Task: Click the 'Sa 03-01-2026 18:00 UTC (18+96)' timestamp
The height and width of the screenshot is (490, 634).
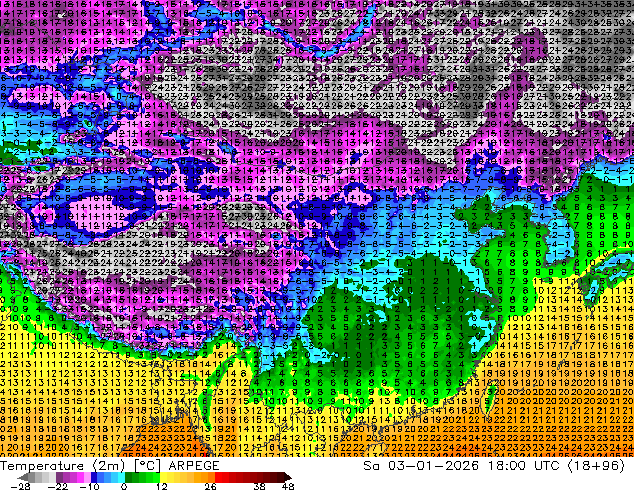Action: [494, 465]
